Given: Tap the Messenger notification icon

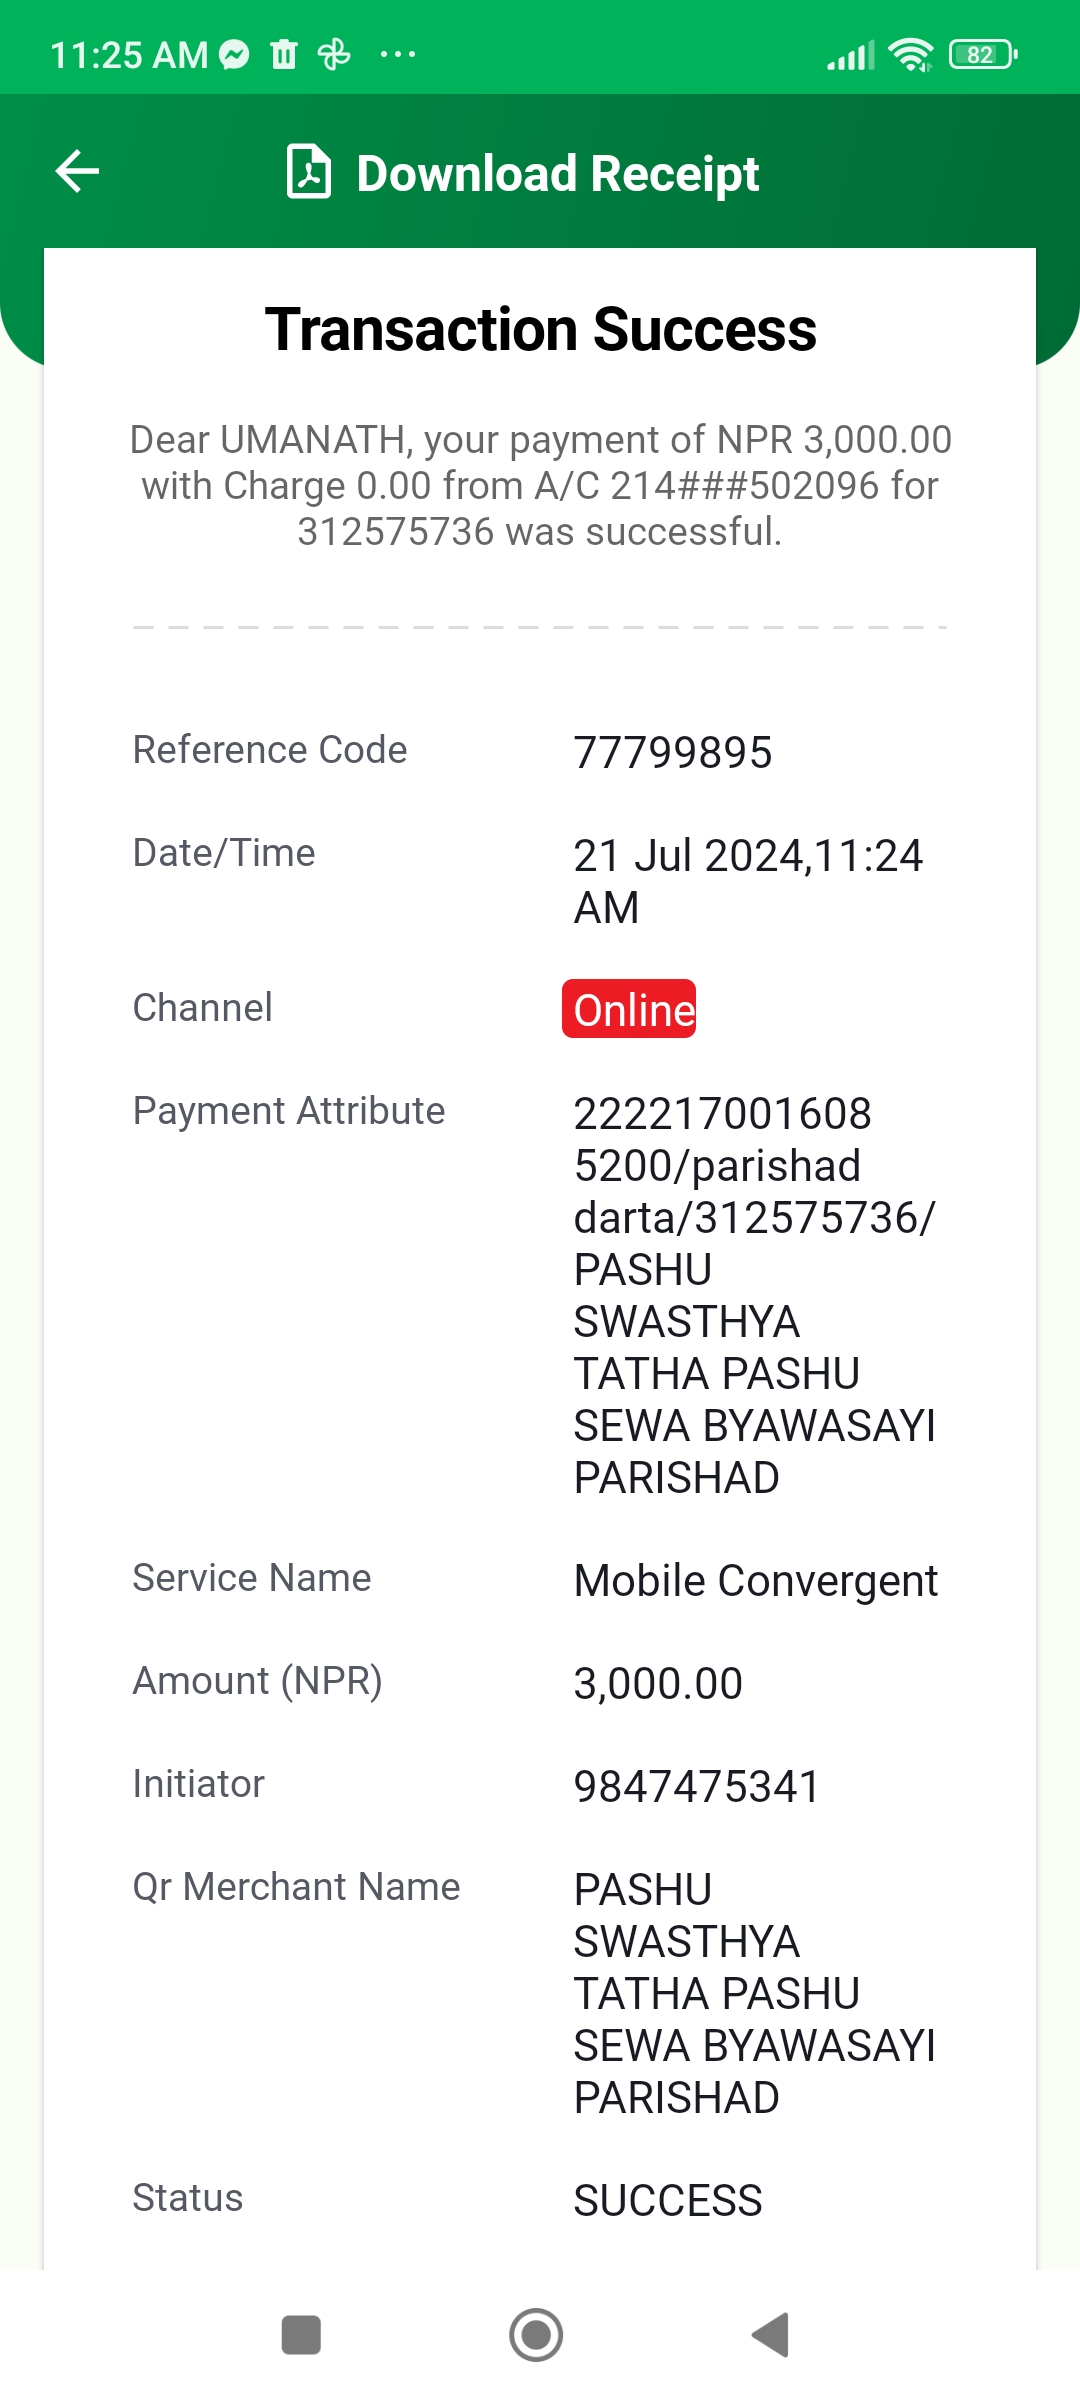Looking at the screenshot, I should tap(235, 54).
